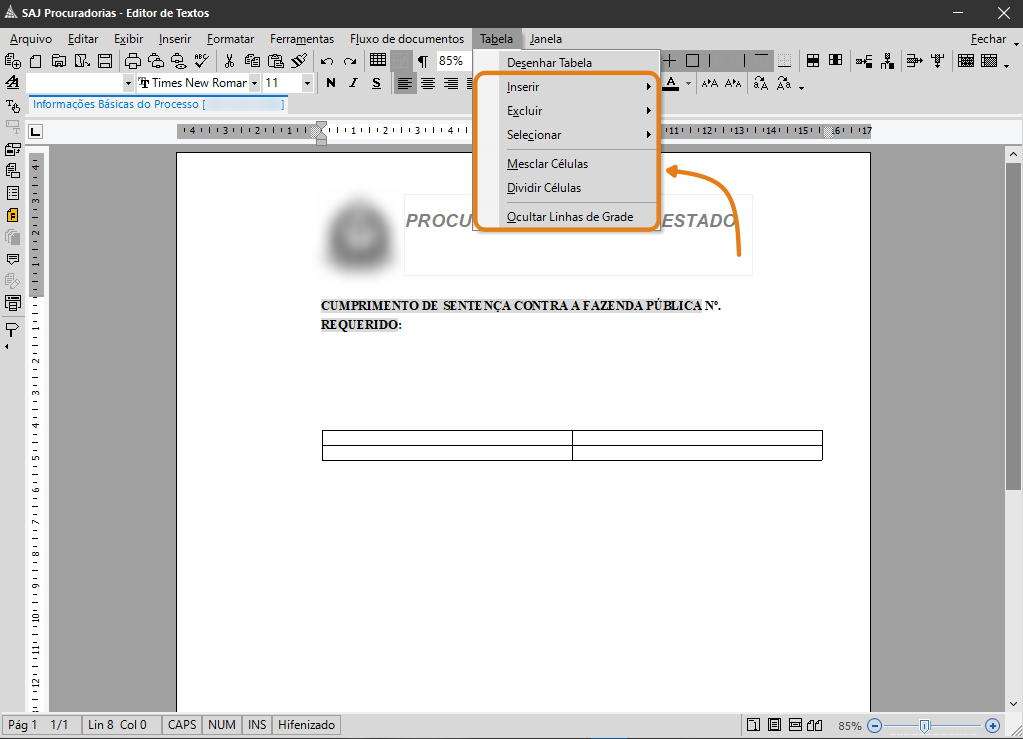Select the Cut (scissors) icon

[229, 61]
